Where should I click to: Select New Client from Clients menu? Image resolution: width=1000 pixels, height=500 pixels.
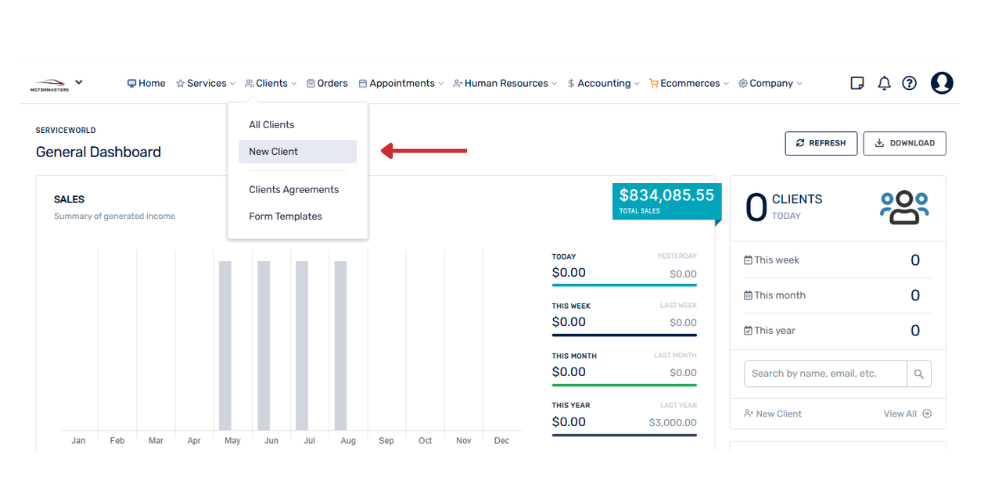click(x=274, y=152)
